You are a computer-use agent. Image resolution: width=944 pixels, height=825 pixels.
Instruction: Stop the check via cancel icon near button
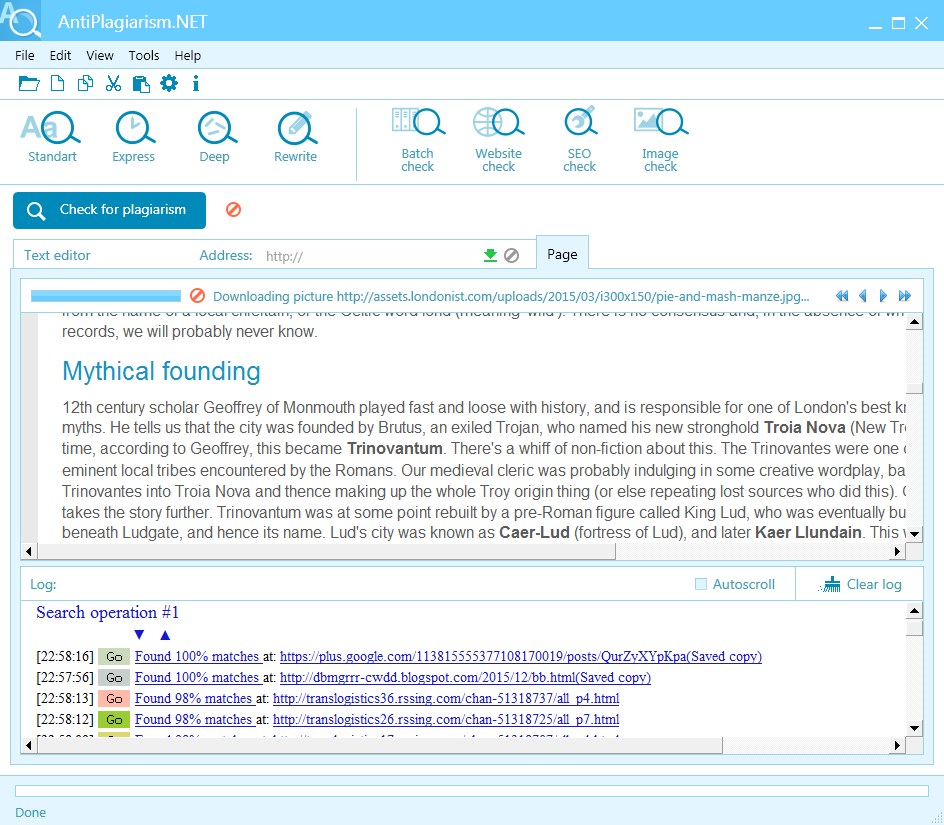pos(233,210)
